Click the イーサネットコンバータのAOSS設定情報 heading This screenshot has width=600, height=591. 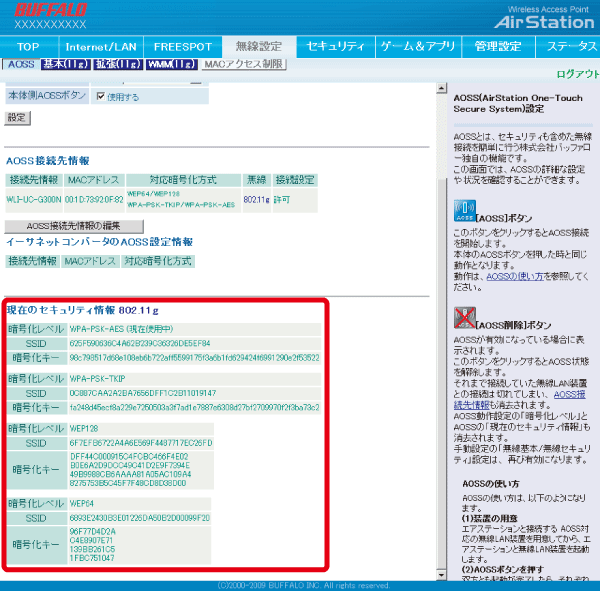point(99,242)
